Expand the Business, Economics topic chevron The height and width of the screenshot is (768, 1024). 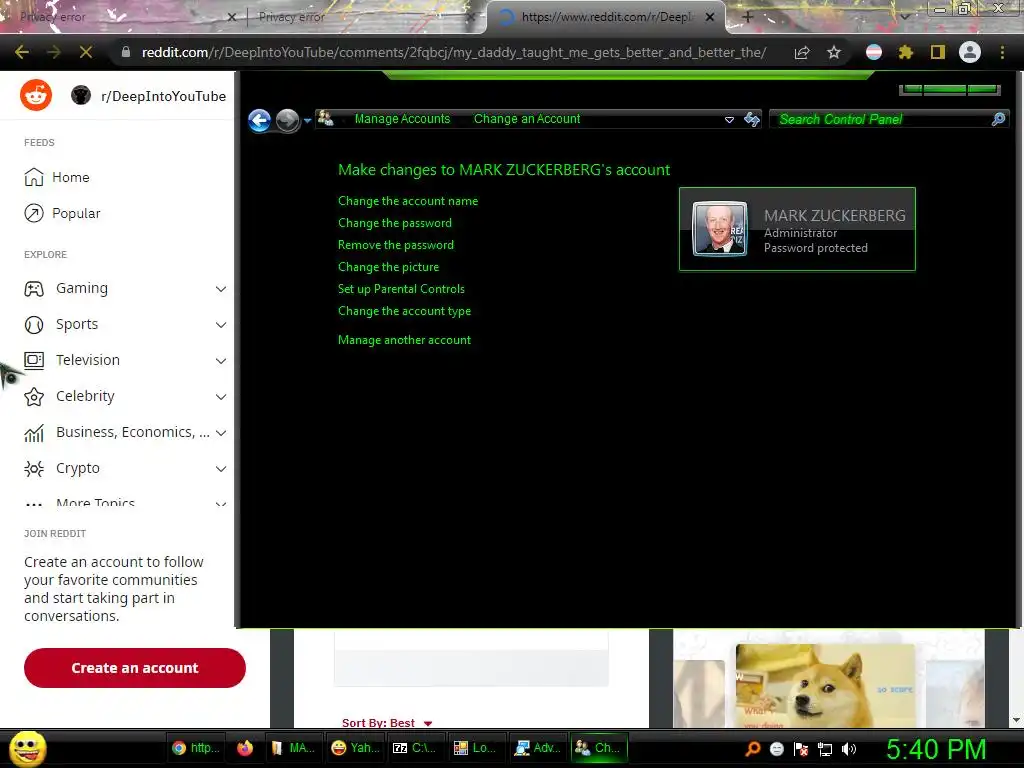(221, 432)
